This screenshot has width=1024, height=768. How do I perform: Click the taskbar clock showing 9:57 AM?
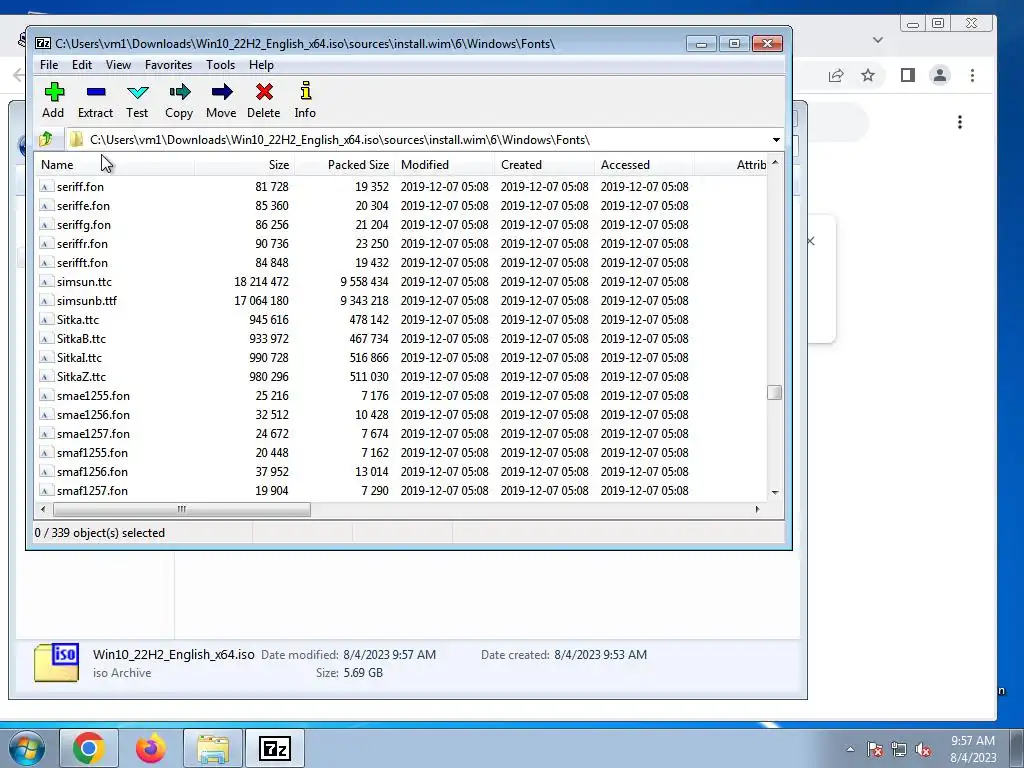point(972,748)
